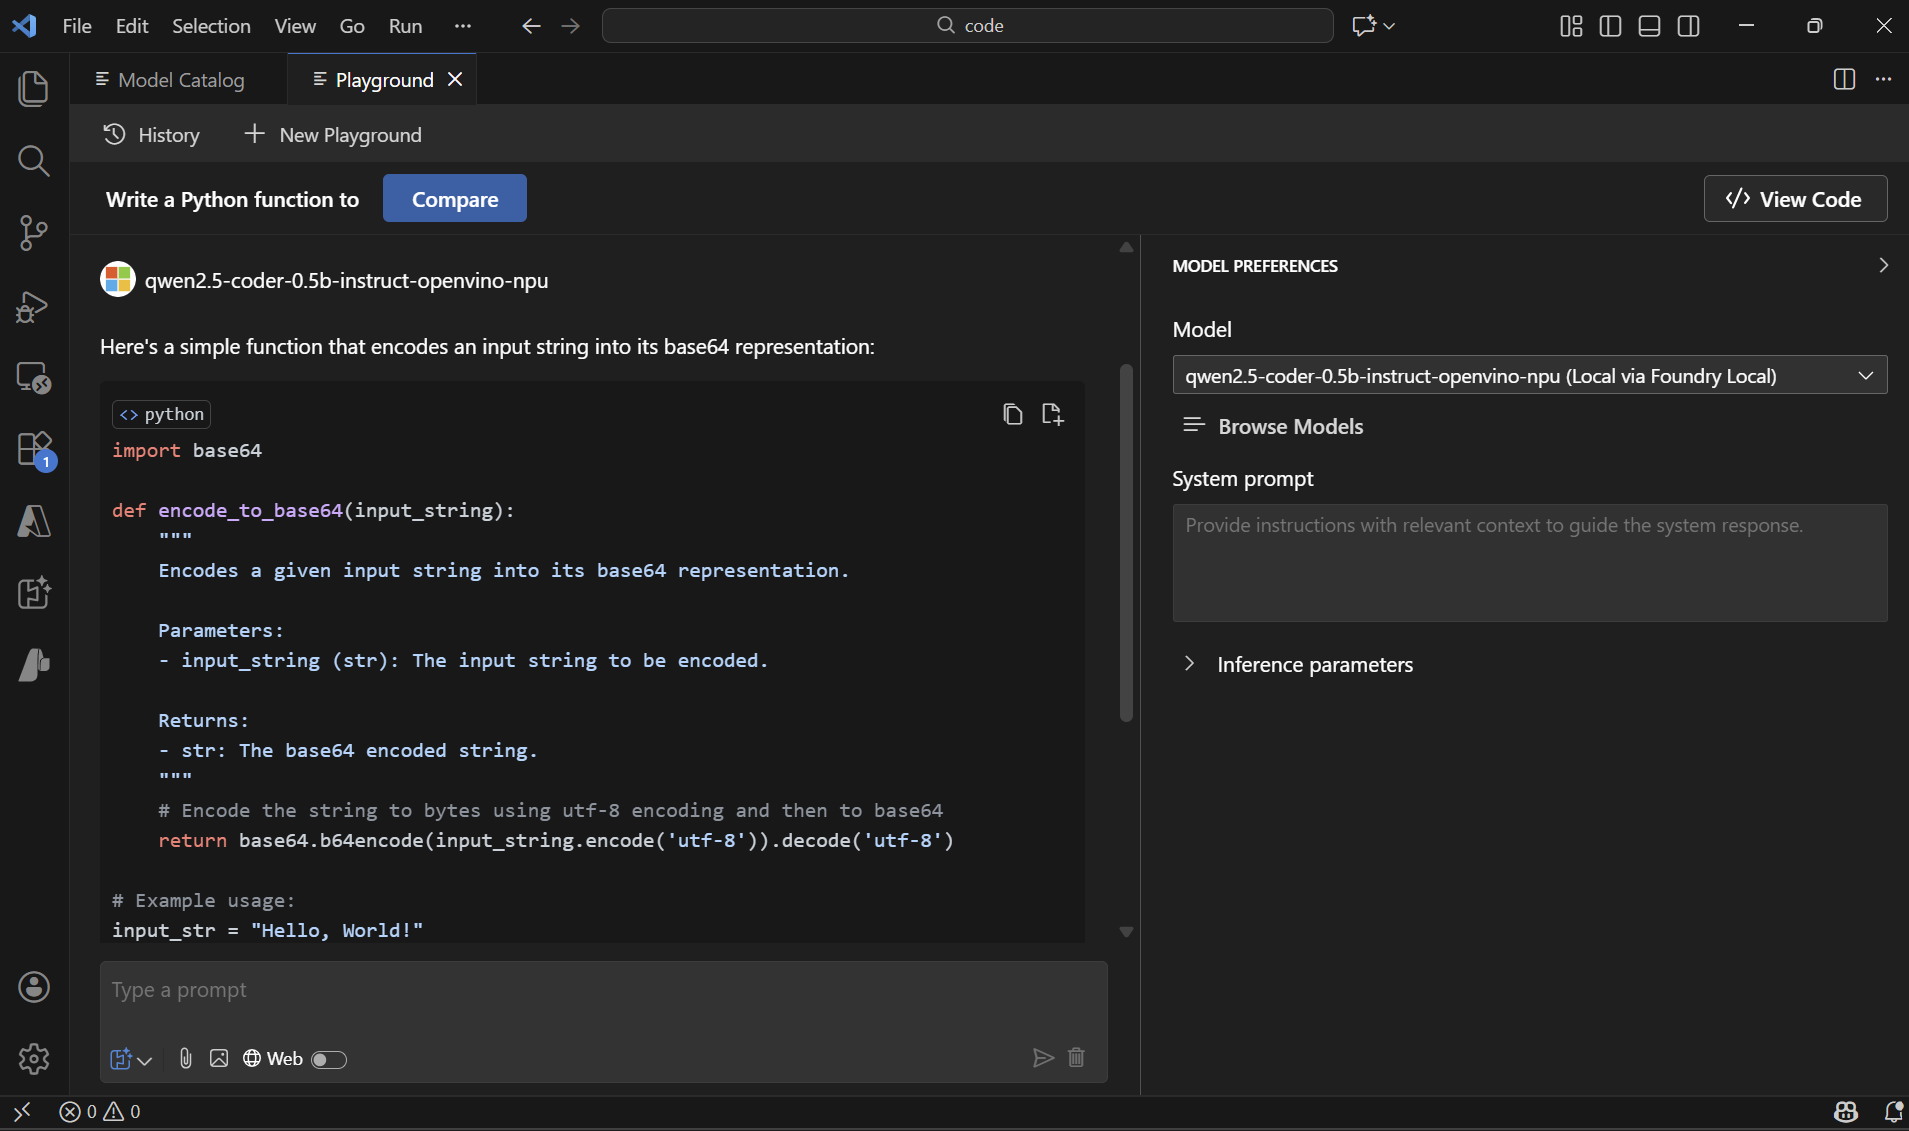Image resolution: width=1909 pixels, height=1131 pixels.
Task: Go forward with the navigation arrow
Action: [x=571, y=26]
